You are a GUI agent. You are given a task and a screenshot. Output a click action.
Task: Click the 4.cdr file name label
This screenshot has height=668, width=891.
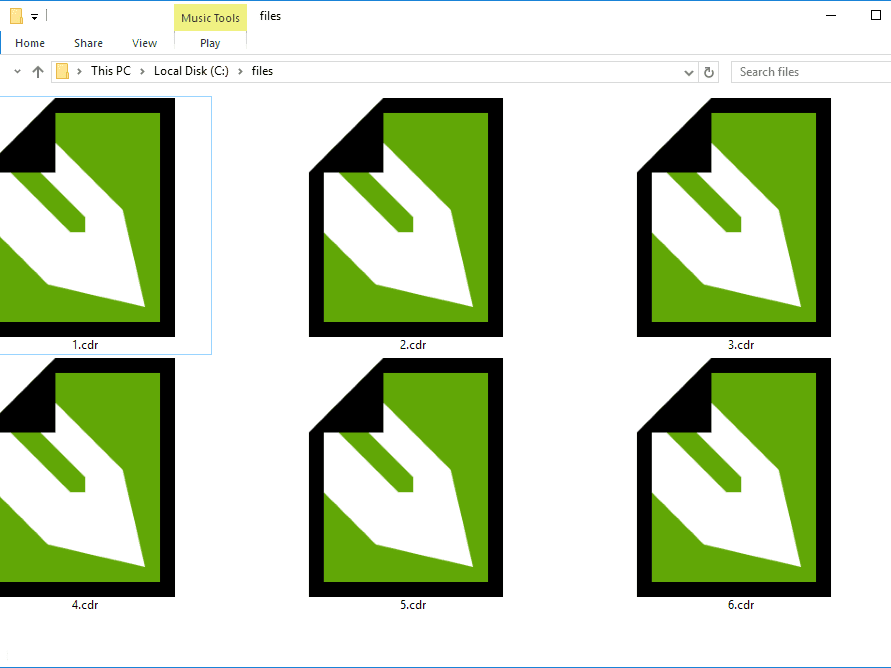[x=85, y=605]
